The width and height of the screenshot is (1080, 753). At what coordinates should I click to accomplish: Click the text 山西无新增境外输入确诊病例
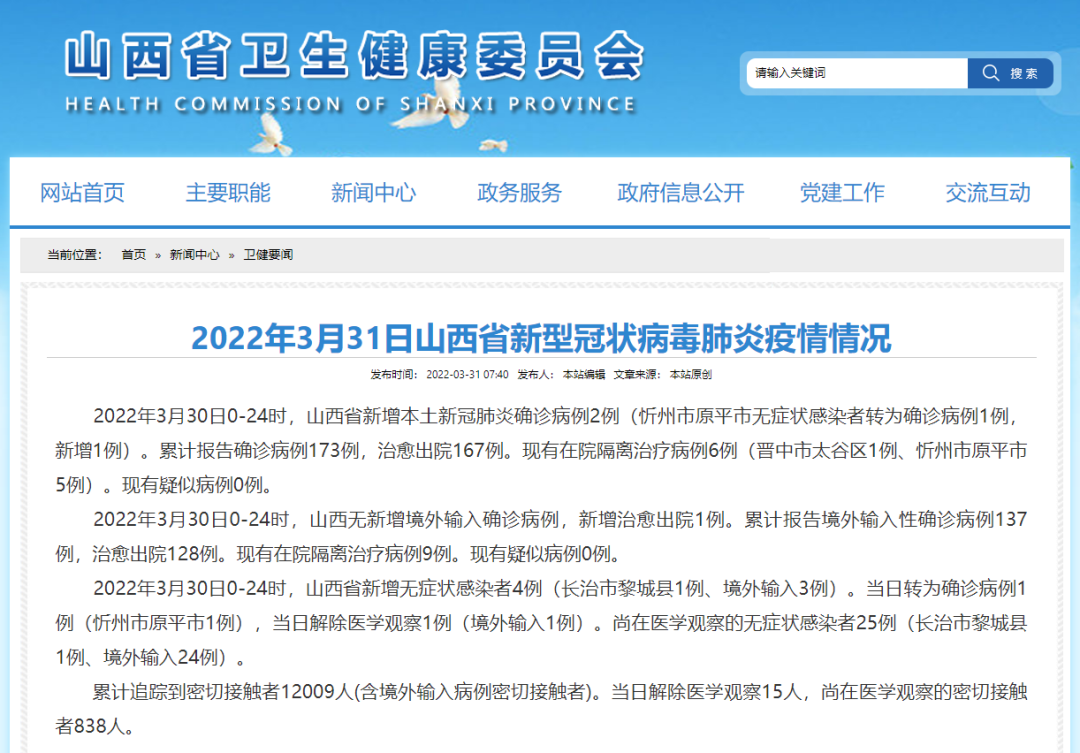coord(434,519)
